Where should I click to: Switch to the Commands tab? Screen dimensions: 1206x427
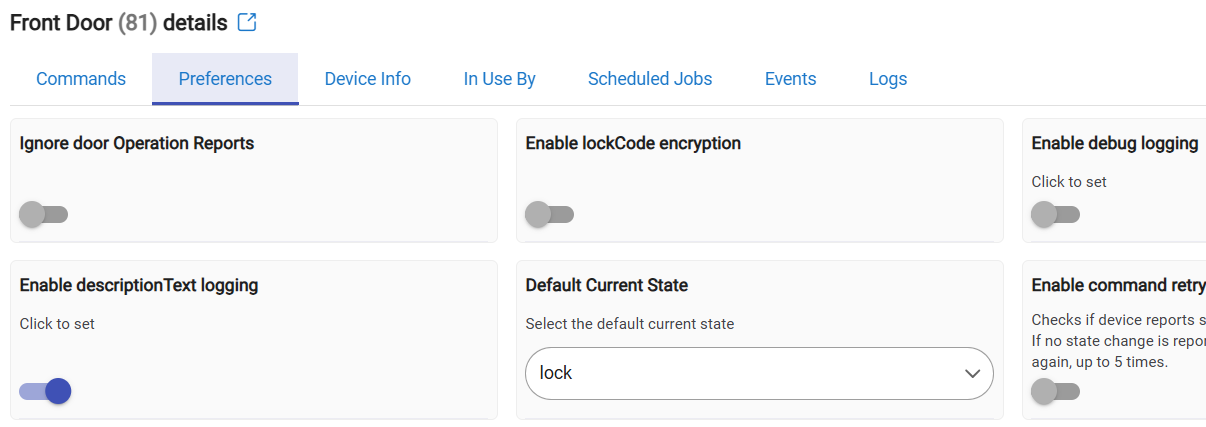pos(81,79)
